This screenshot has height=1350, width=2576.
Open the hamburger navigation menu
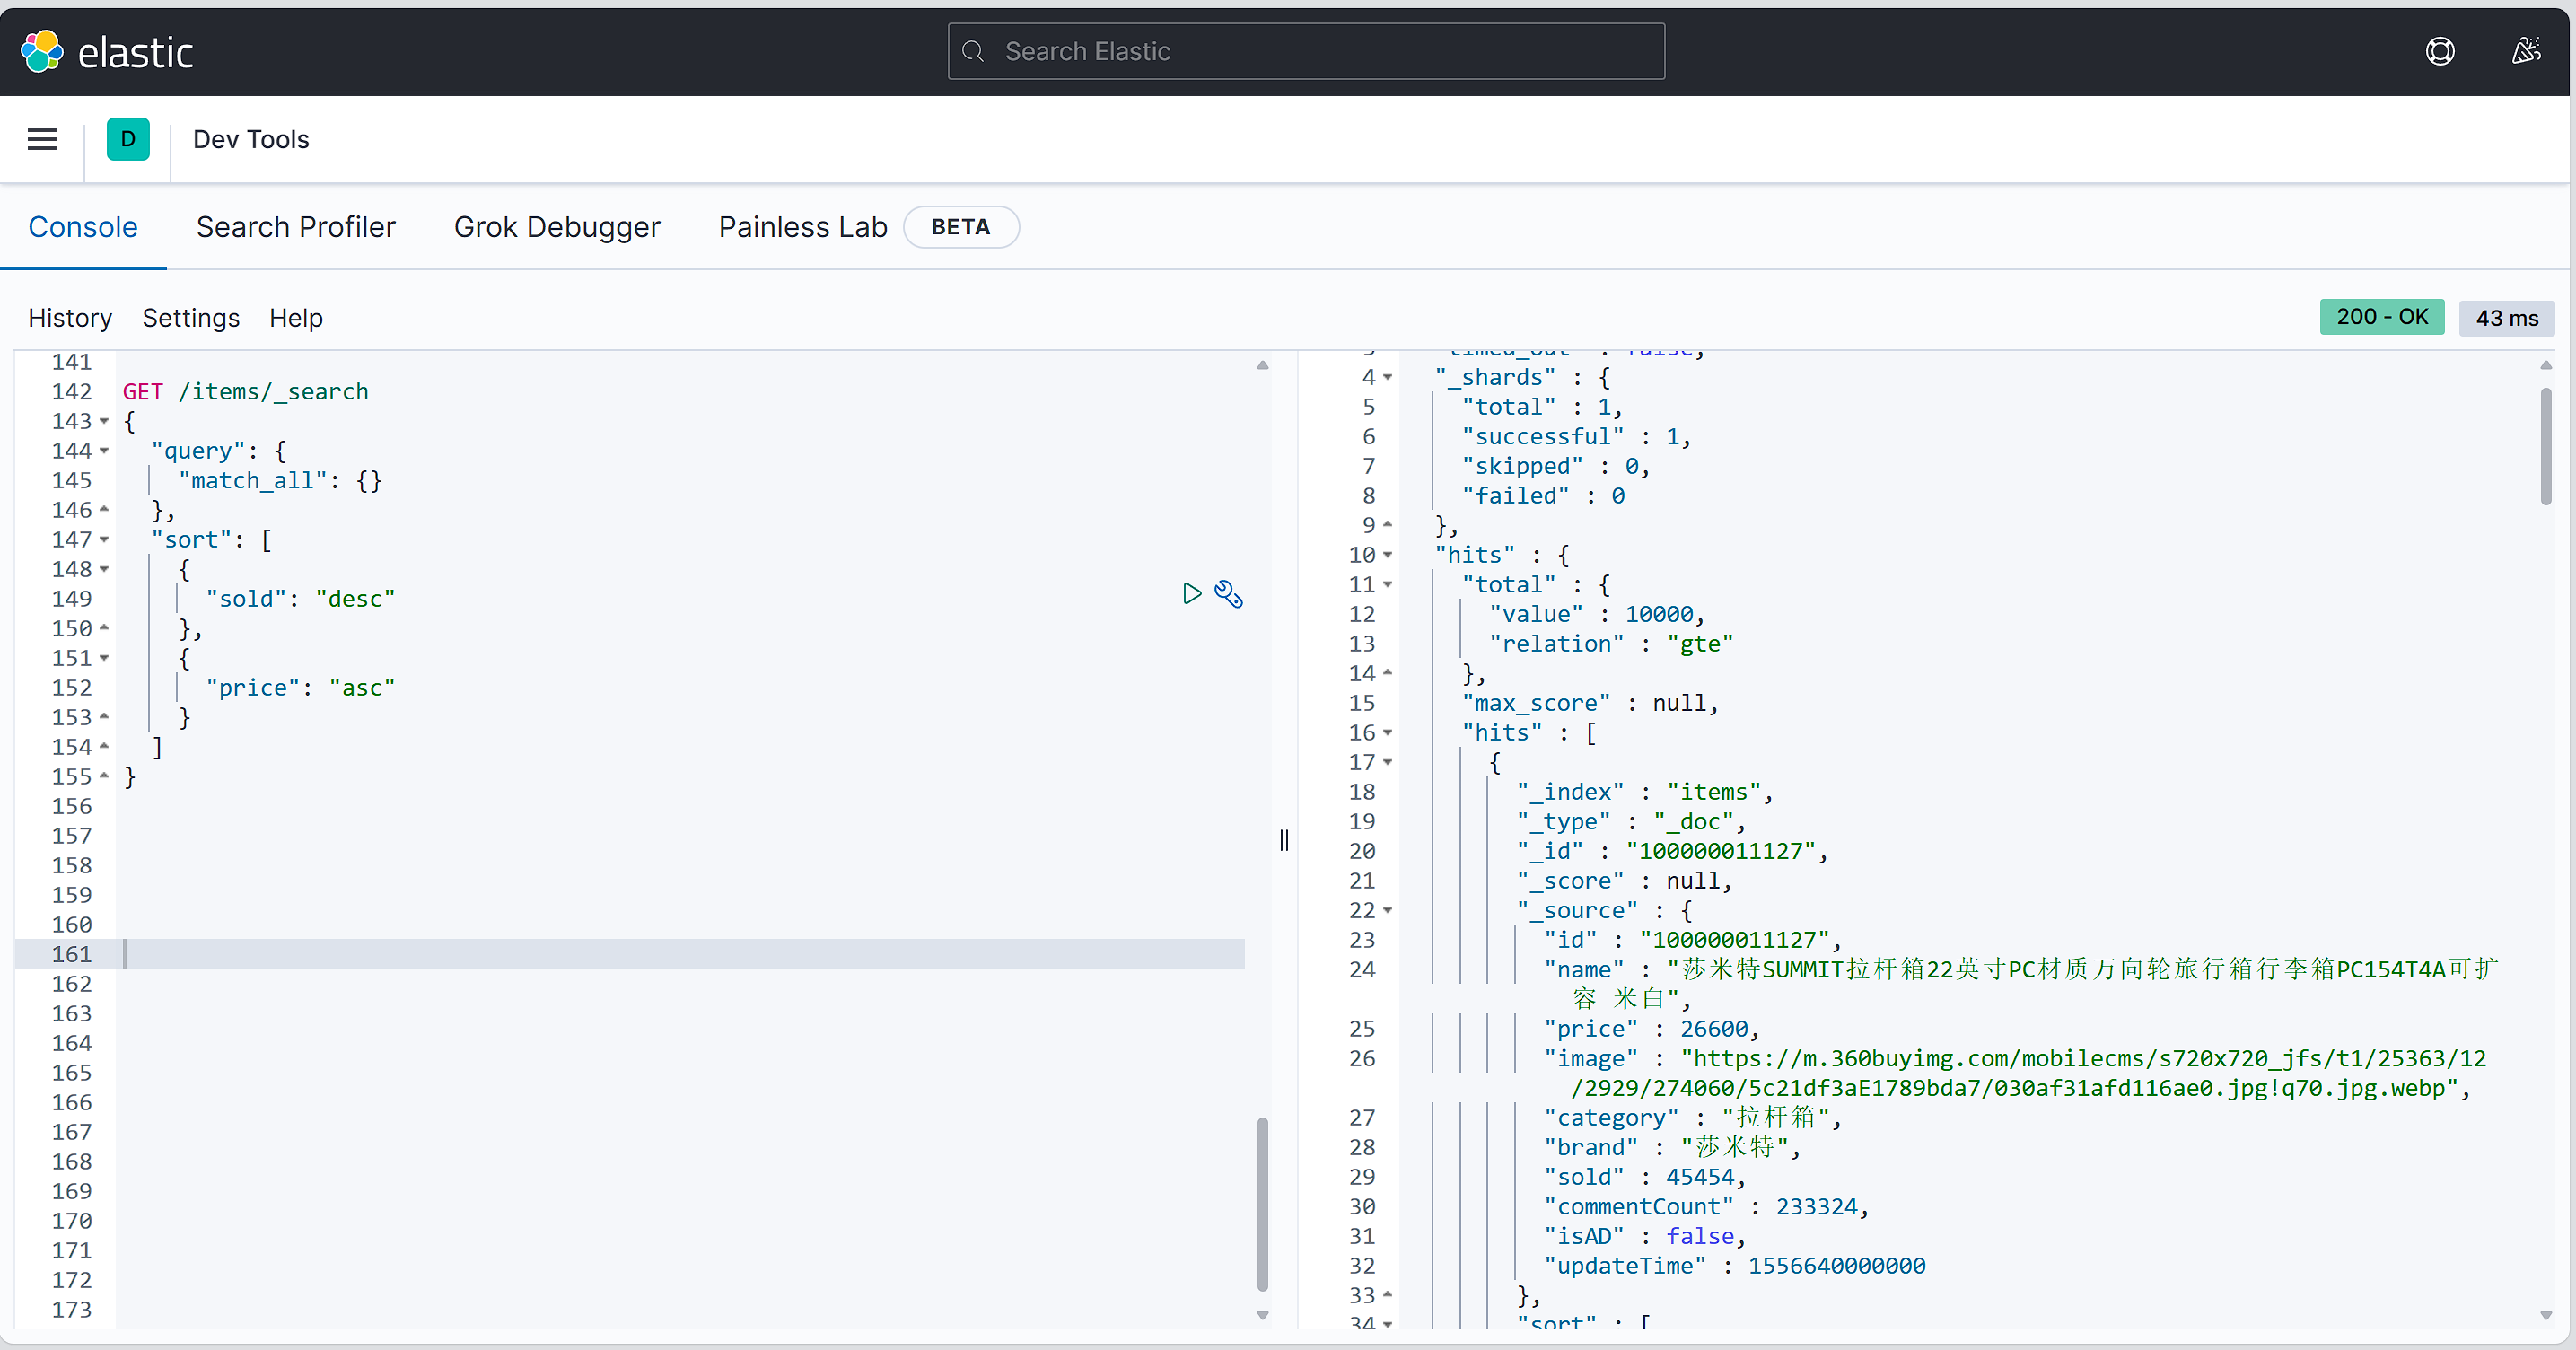tap(42, 139)
